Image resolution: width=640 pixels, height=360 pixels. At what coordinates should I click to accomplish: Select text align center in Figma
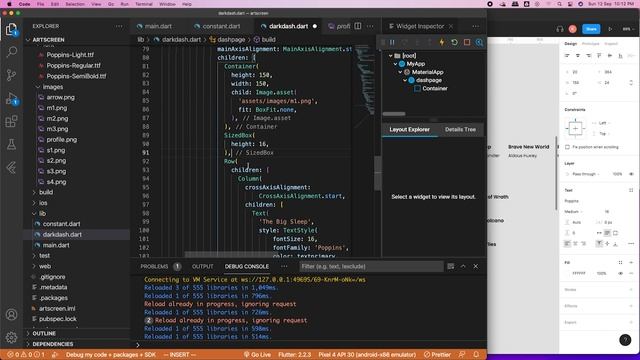coord(576,244)
